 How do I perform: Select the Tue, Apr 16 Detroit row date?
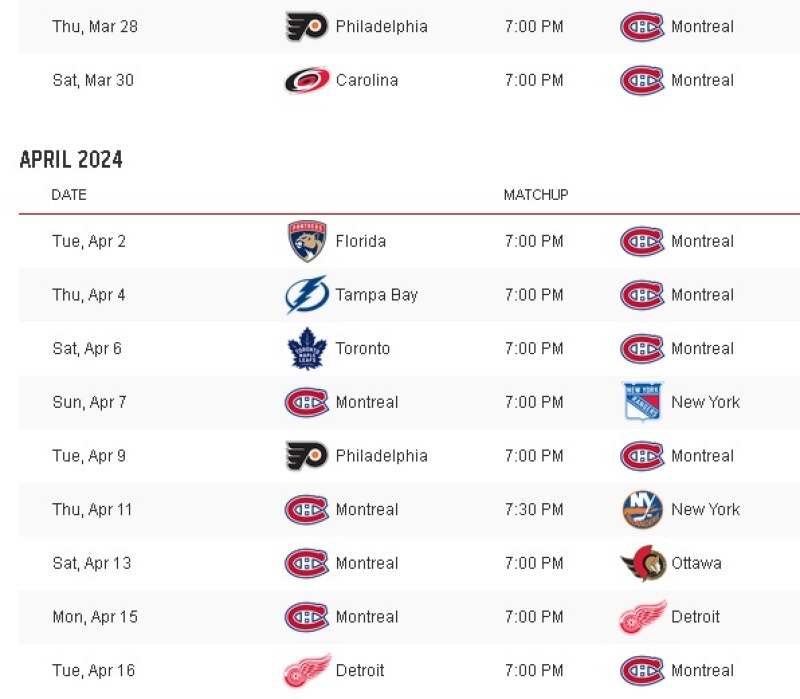[x=93, y=670]
